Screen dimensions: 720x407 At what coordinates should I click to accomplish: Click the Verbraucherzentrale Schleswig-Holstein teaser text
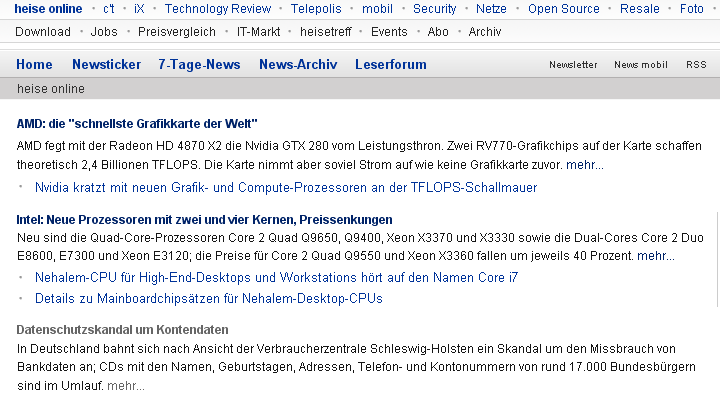tap(356, 367)
